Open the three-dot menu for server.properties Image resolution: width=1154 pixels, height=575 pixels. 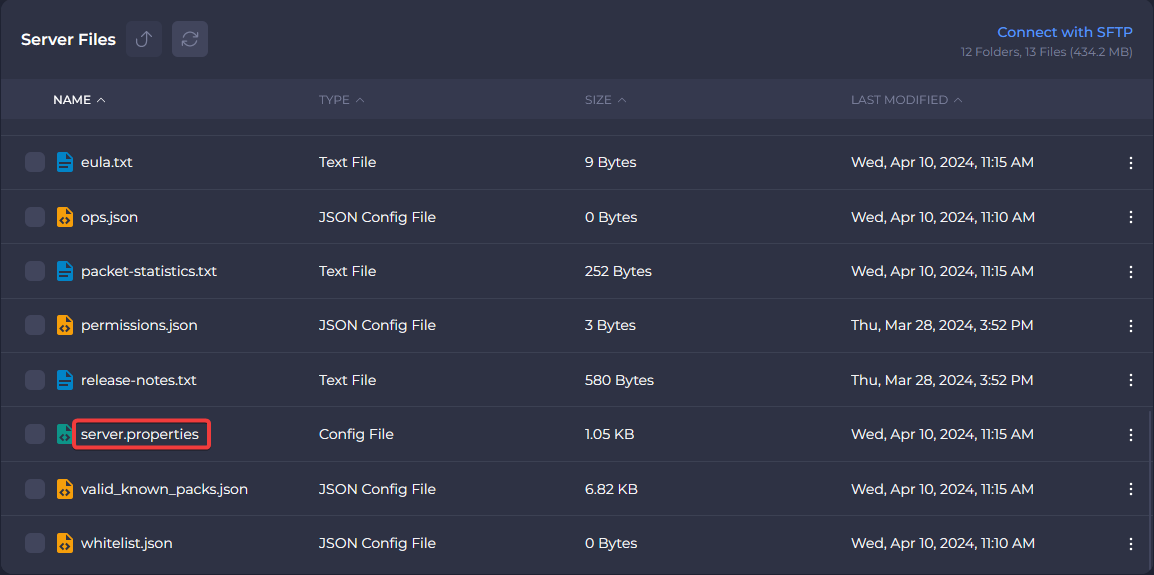(x=1131, y=434)
